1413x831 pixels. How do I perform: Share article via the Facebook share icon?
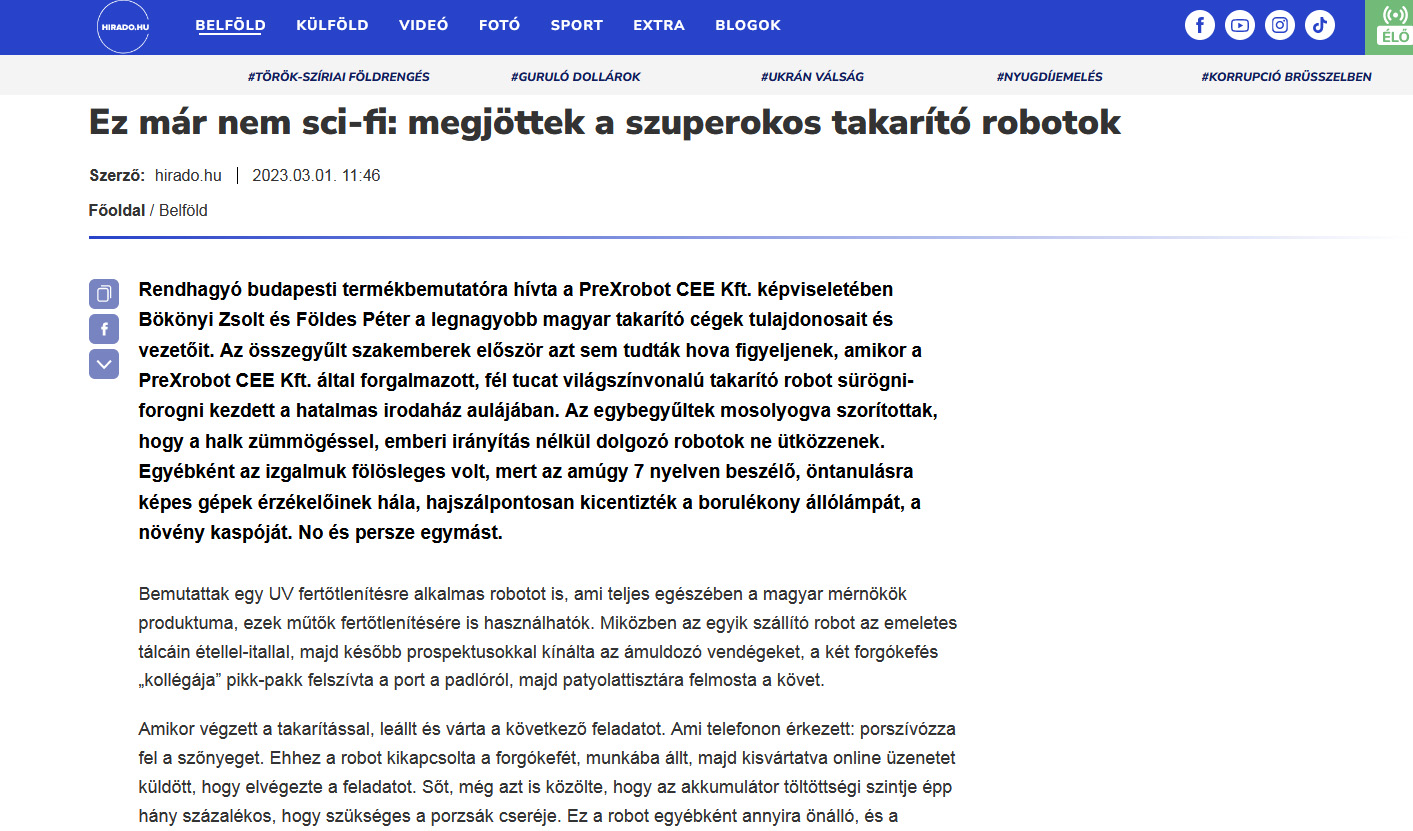coord(104,329)
